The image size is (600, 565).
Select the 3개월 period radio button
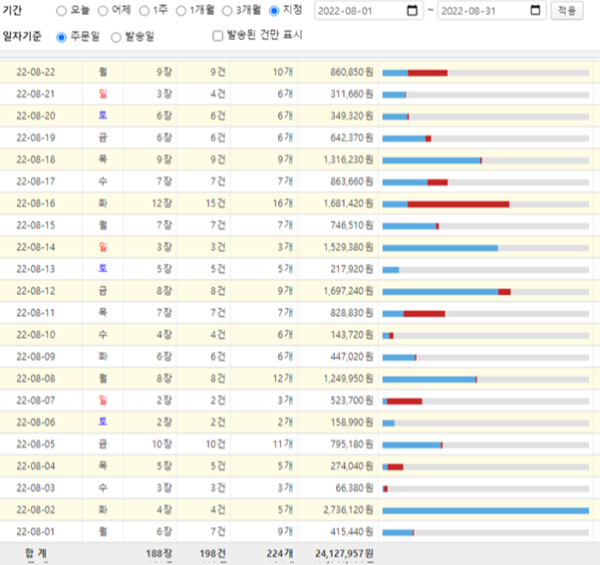point(227,11)
